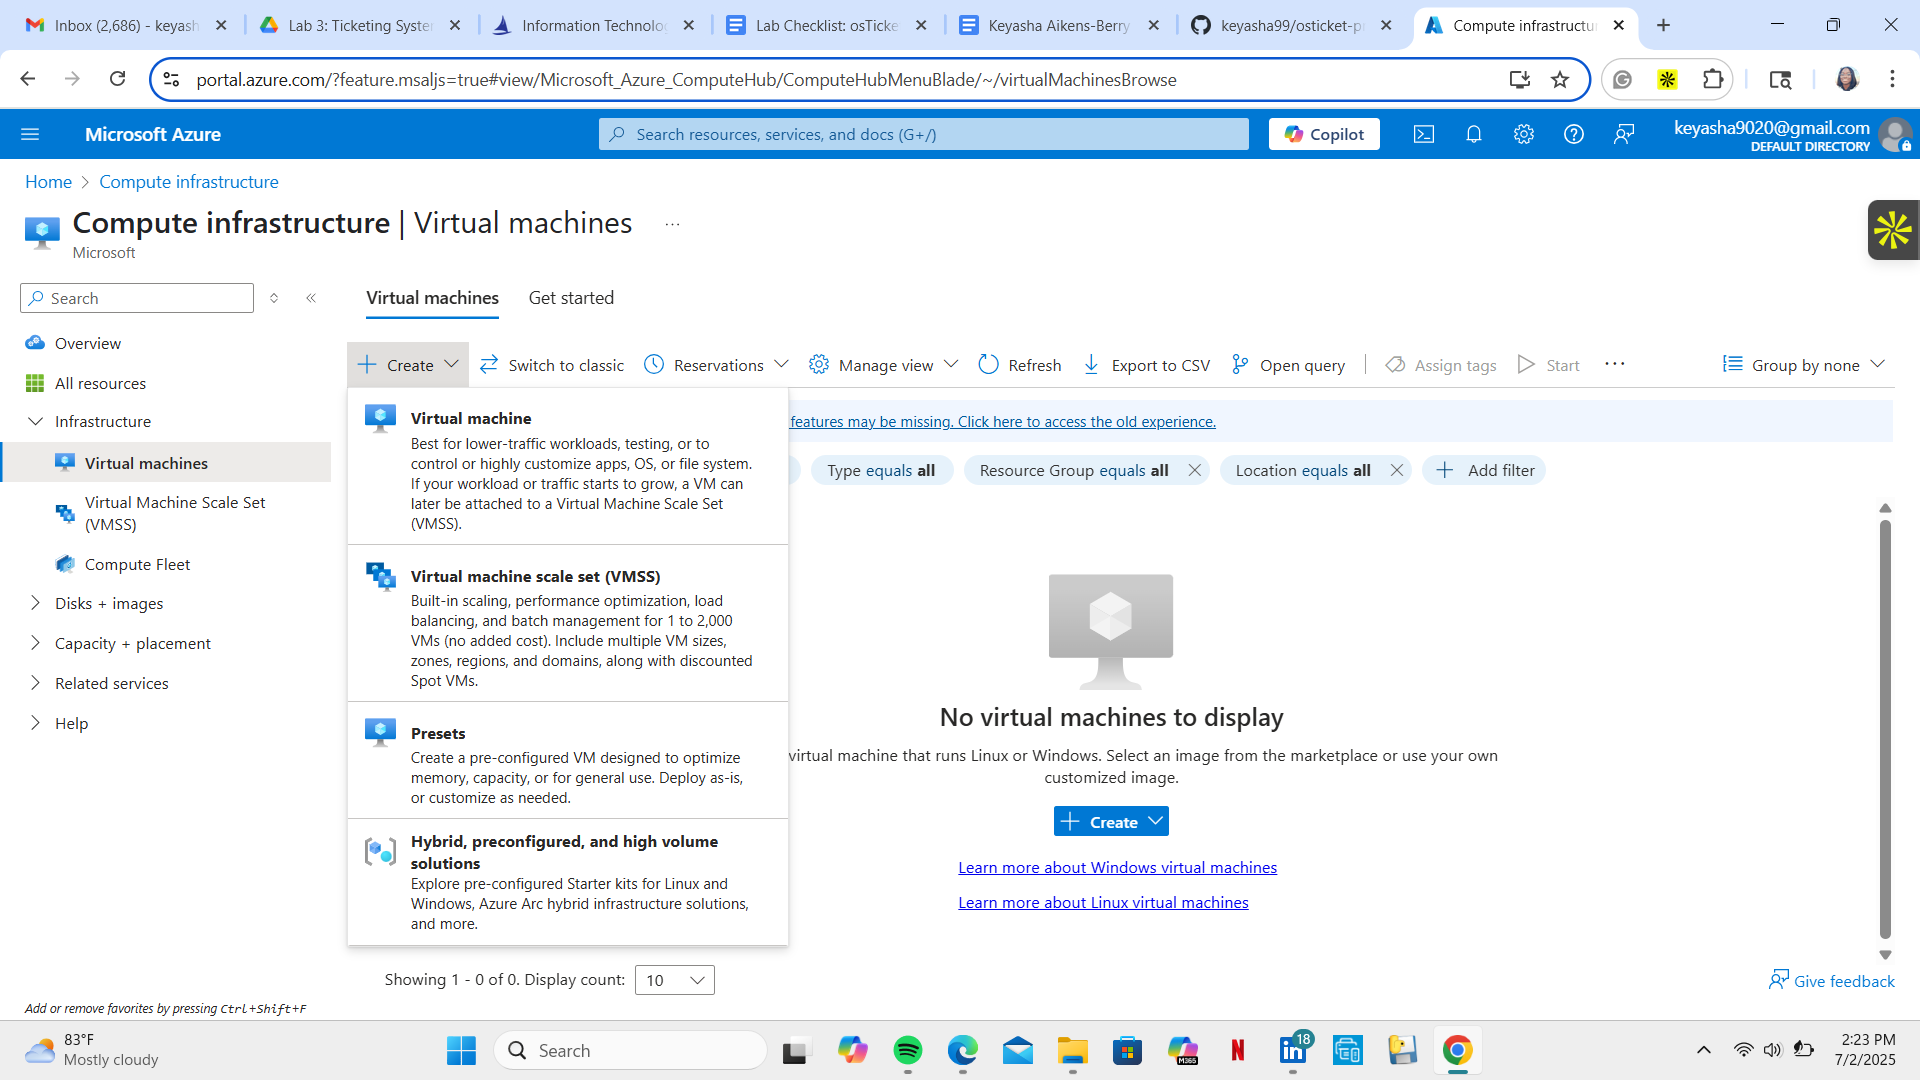Open browser extensions puzzle icon
This screenshot has width=1920, height=1080.
1713,80
